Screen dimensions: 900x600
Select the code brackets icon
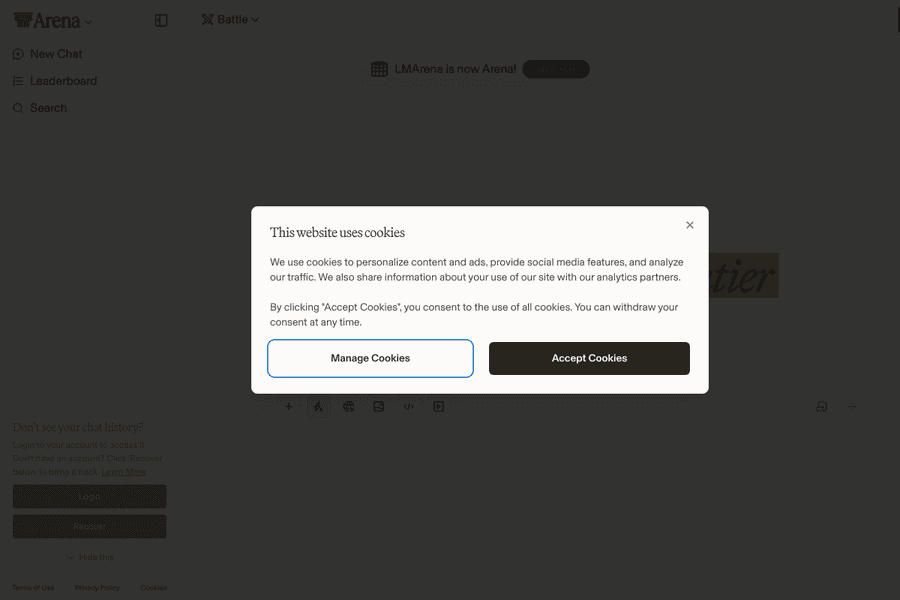(x=408, y=407)
